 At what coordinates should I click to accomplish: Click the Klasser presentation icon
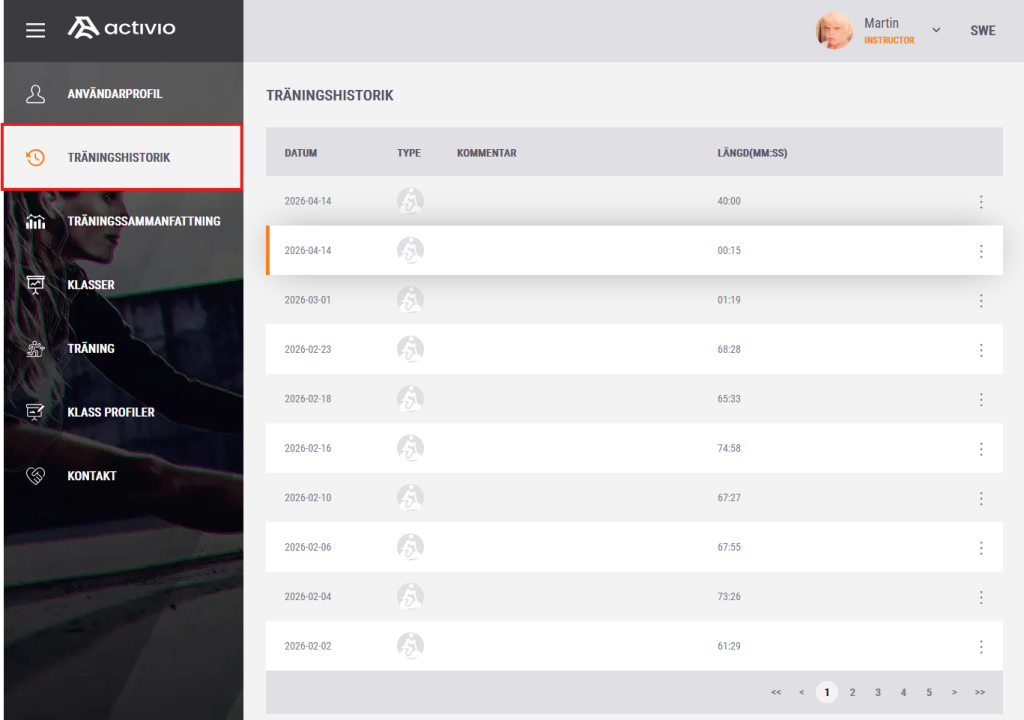click(x=35, y=285)
